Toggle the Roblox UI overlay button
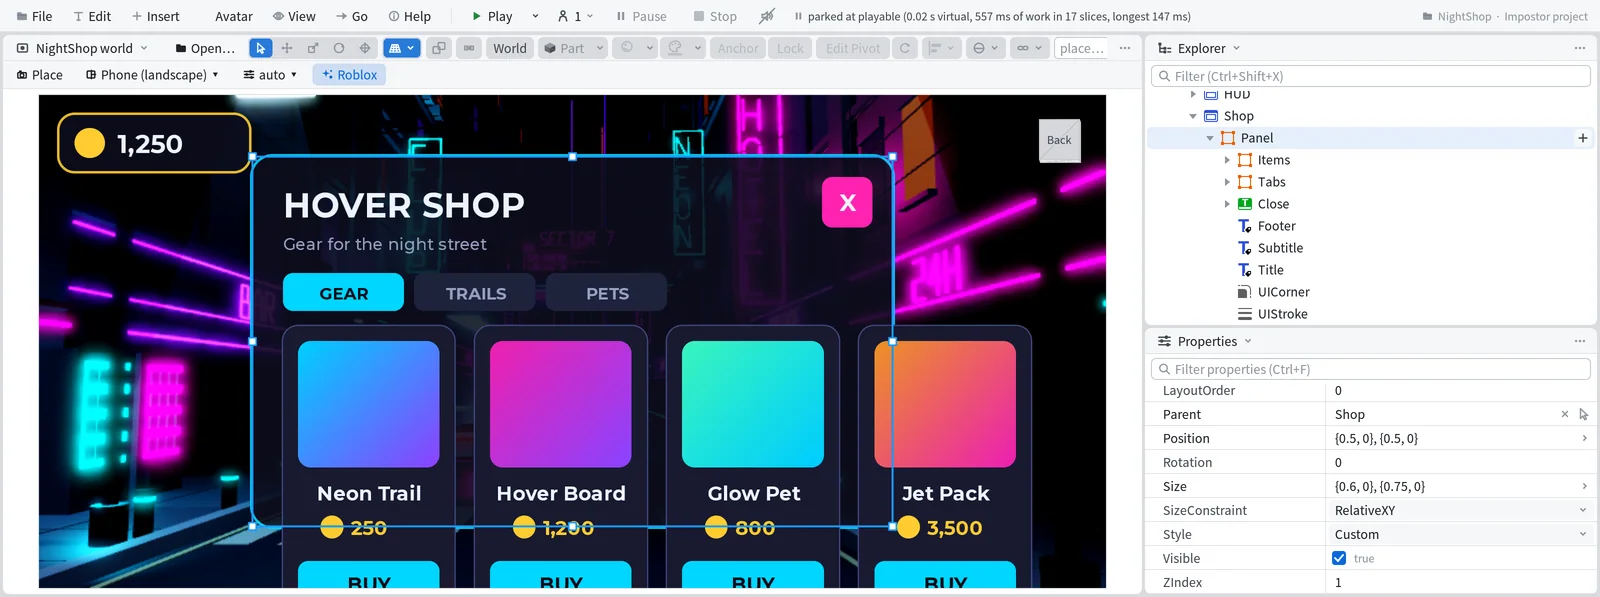 click(350, 75)
